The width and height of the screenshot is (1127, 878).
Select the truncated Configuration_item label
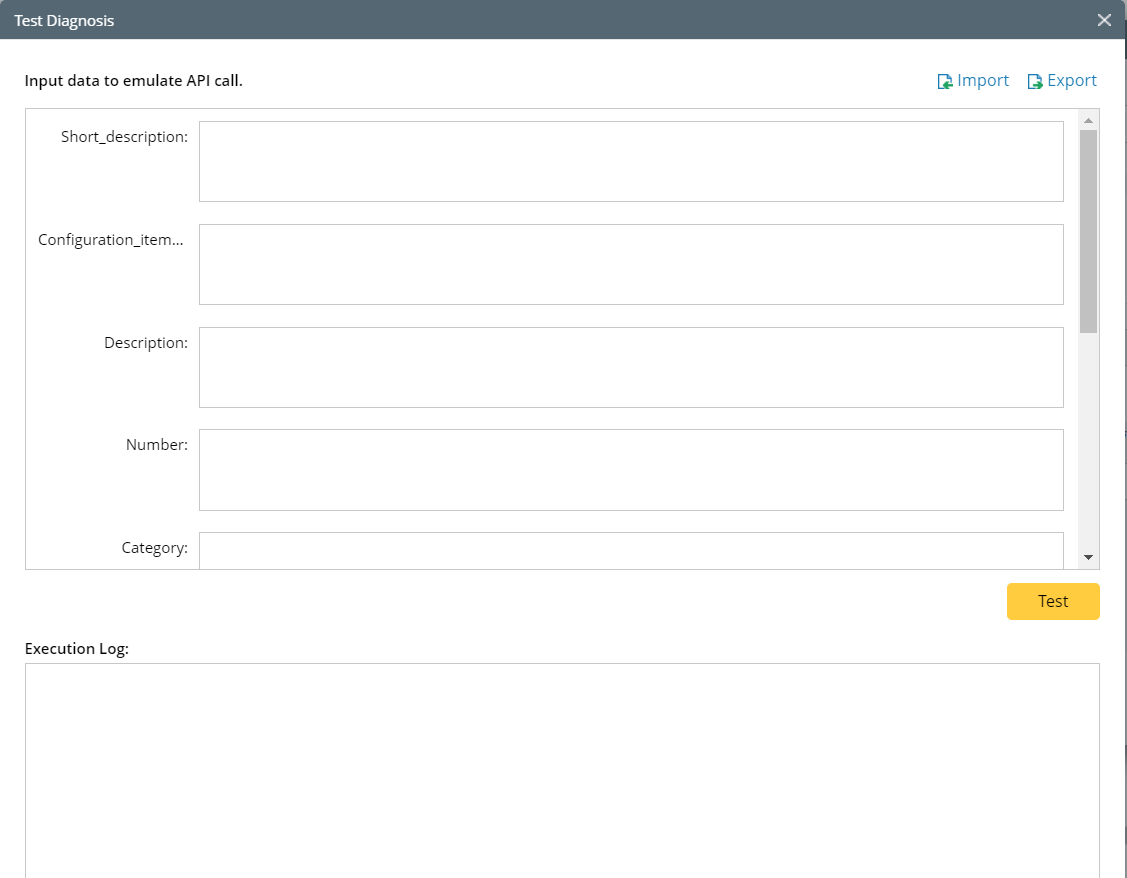[x=111, y=240]
